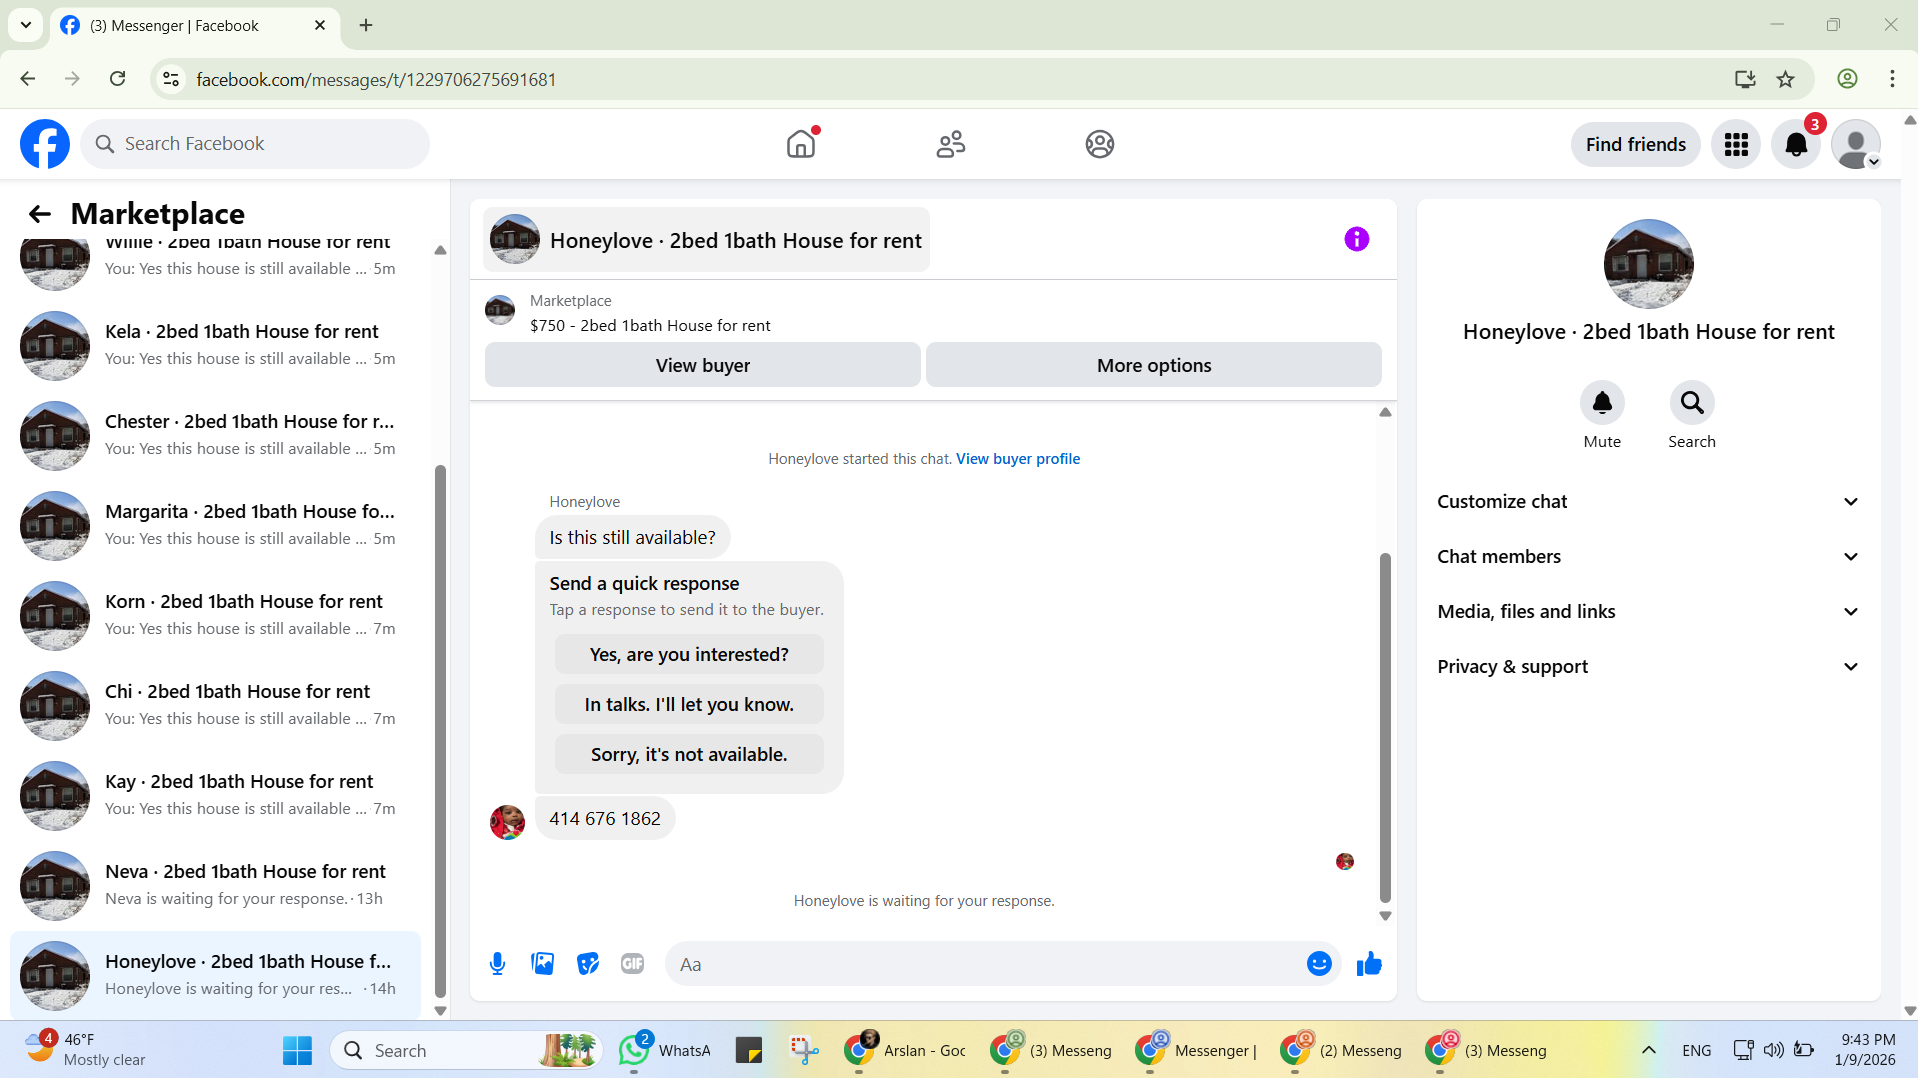The height and width of the screenshot is (1078, 1918).
Task: Click the Search Facebook field
Action: 255,144
